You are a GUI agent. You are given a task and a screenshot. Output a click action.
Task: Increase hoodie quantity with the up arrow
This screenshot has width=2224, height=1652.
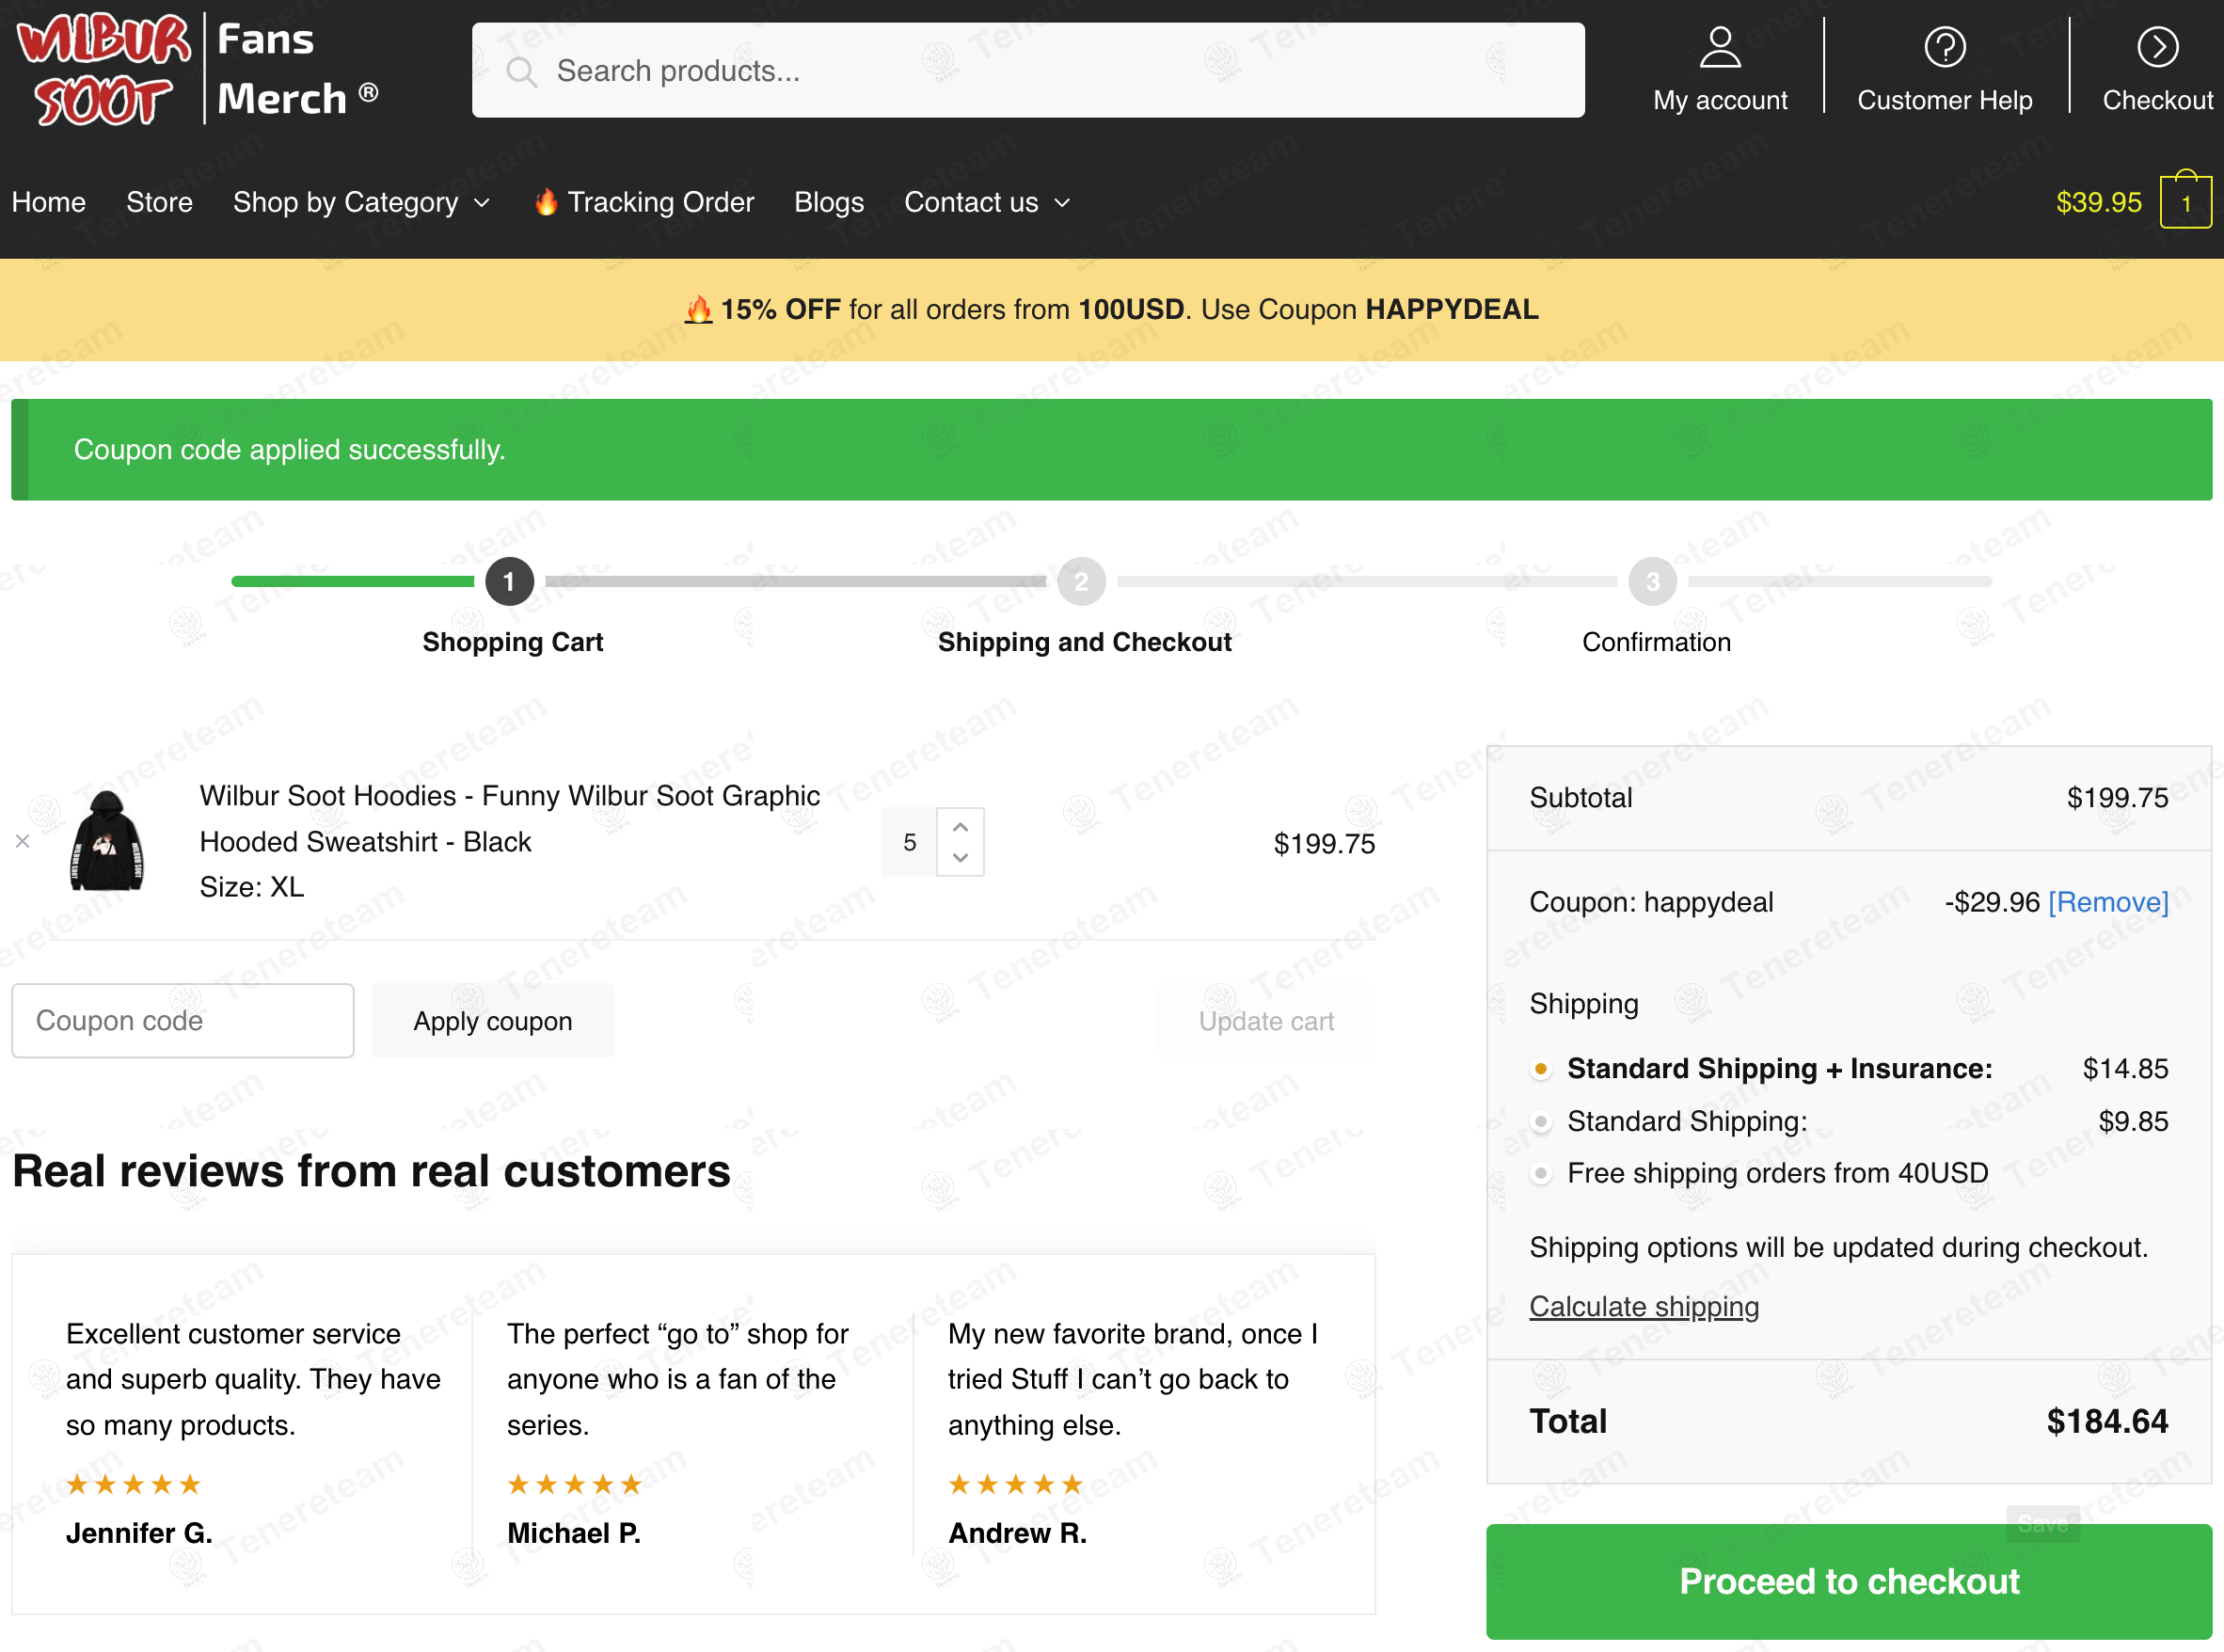tap(960, 826)
